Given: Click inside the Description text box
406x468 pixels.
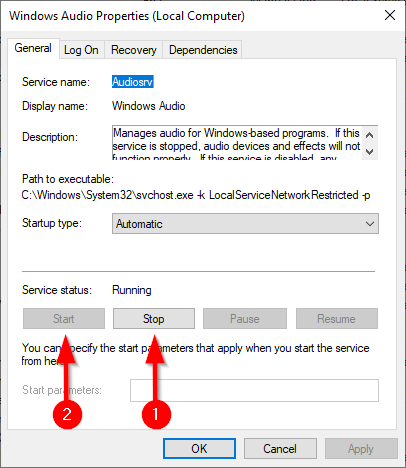Looking at the screenshot, I should point(237,143).
